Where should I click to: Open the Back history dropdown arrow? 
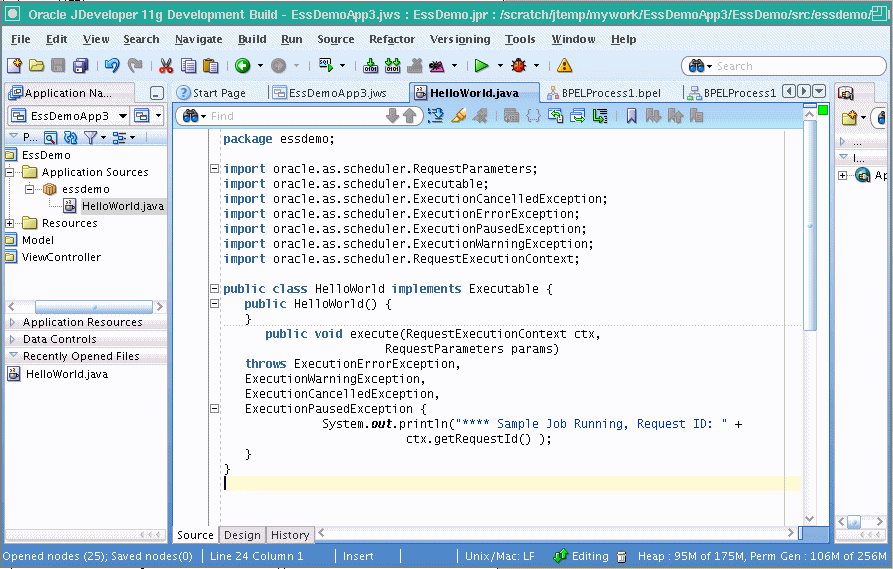coord(260,66)
